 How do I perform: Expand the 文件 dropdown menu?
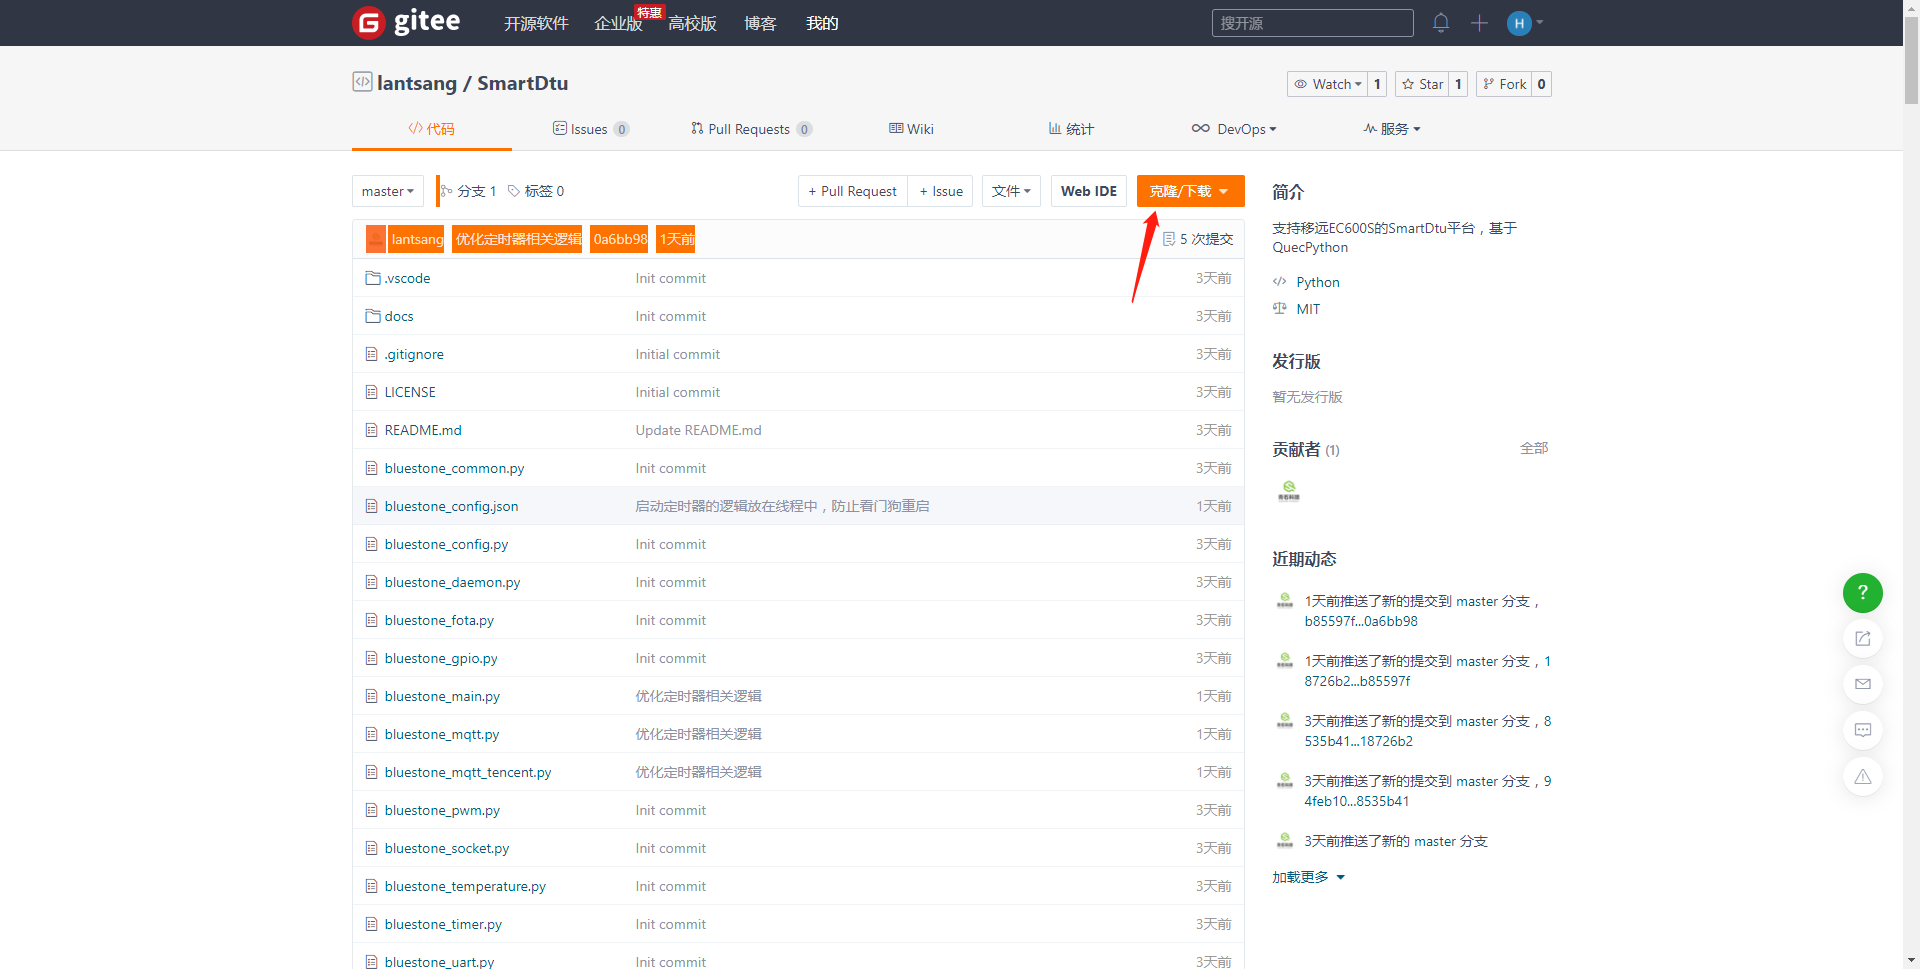[1011, 191]
